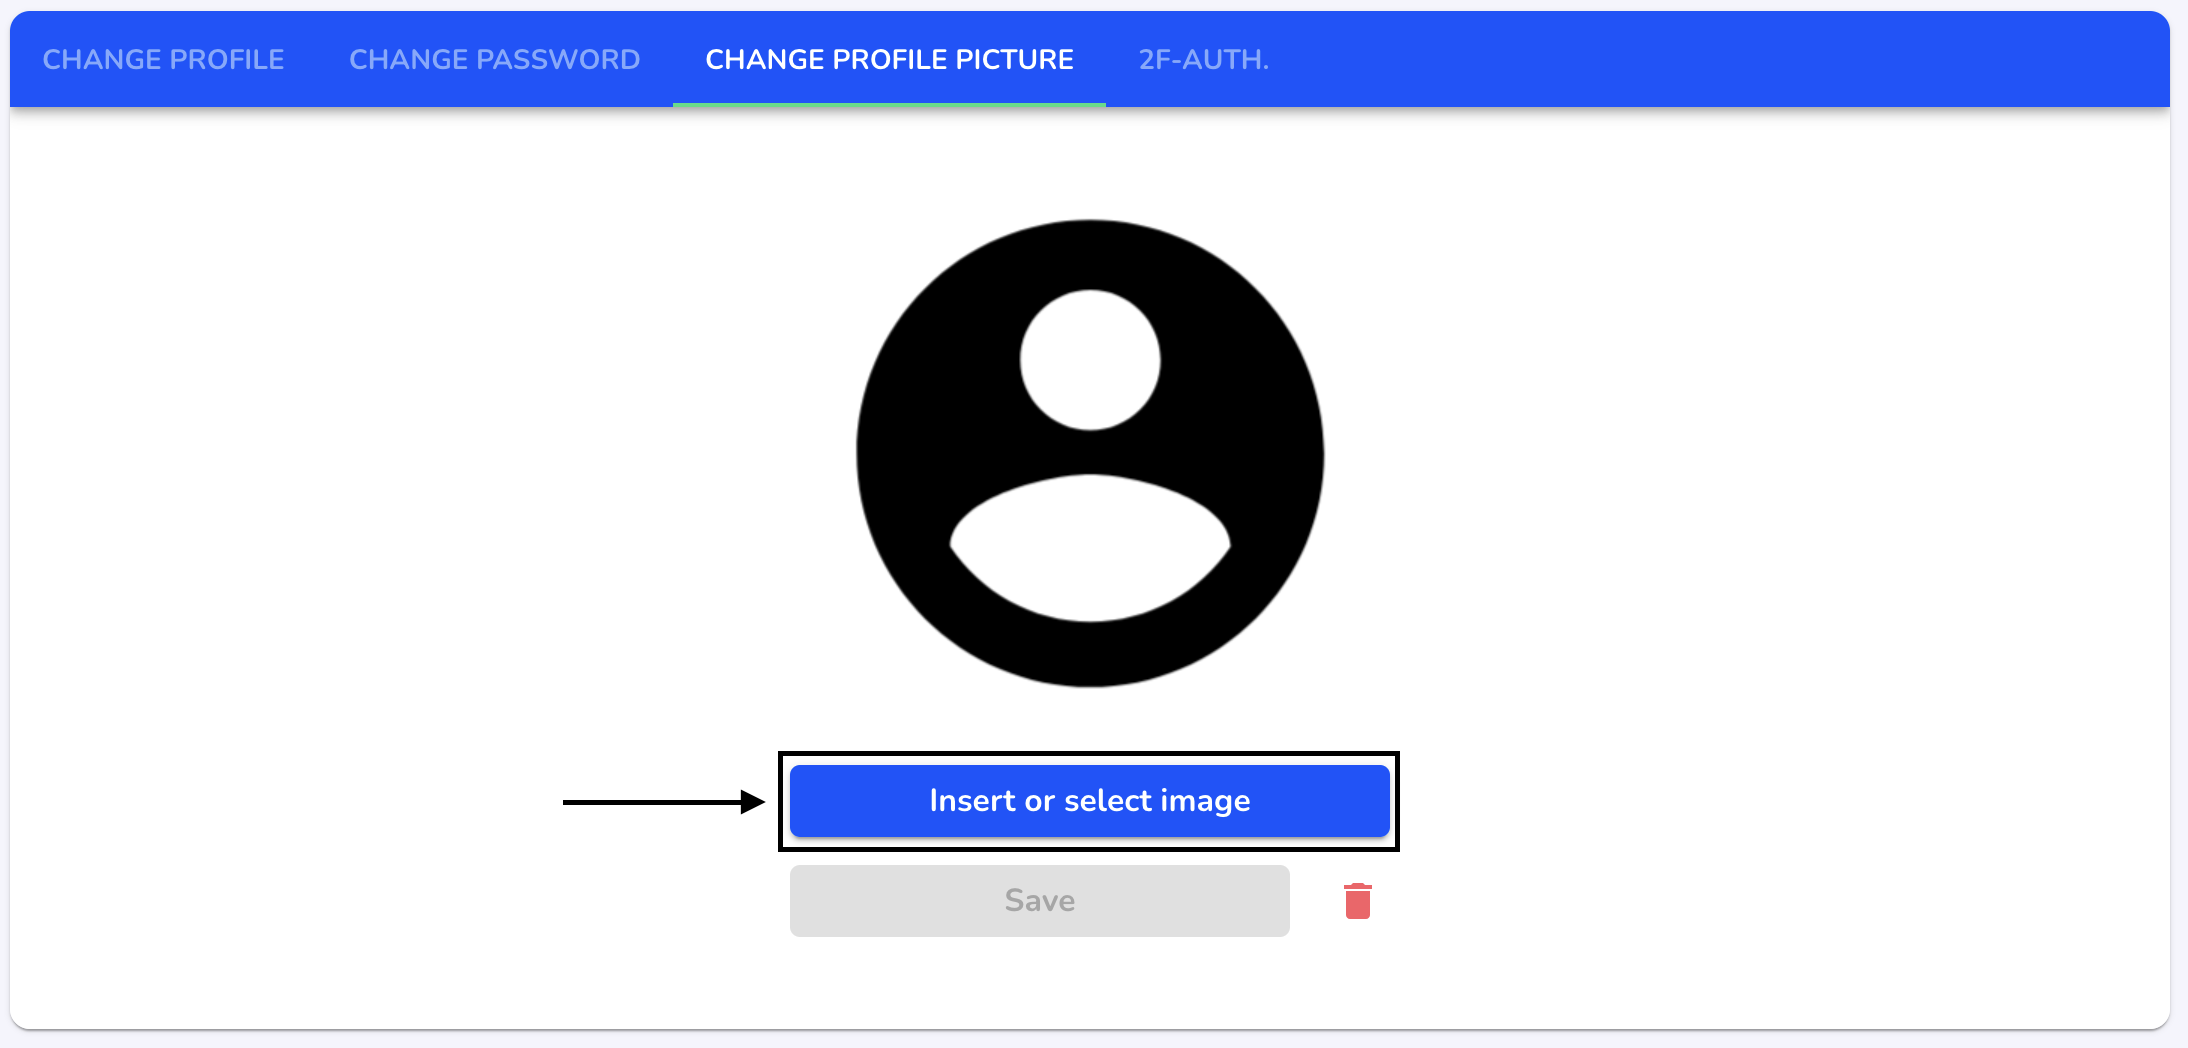Click the Insert or select image button

[1089, 801]
